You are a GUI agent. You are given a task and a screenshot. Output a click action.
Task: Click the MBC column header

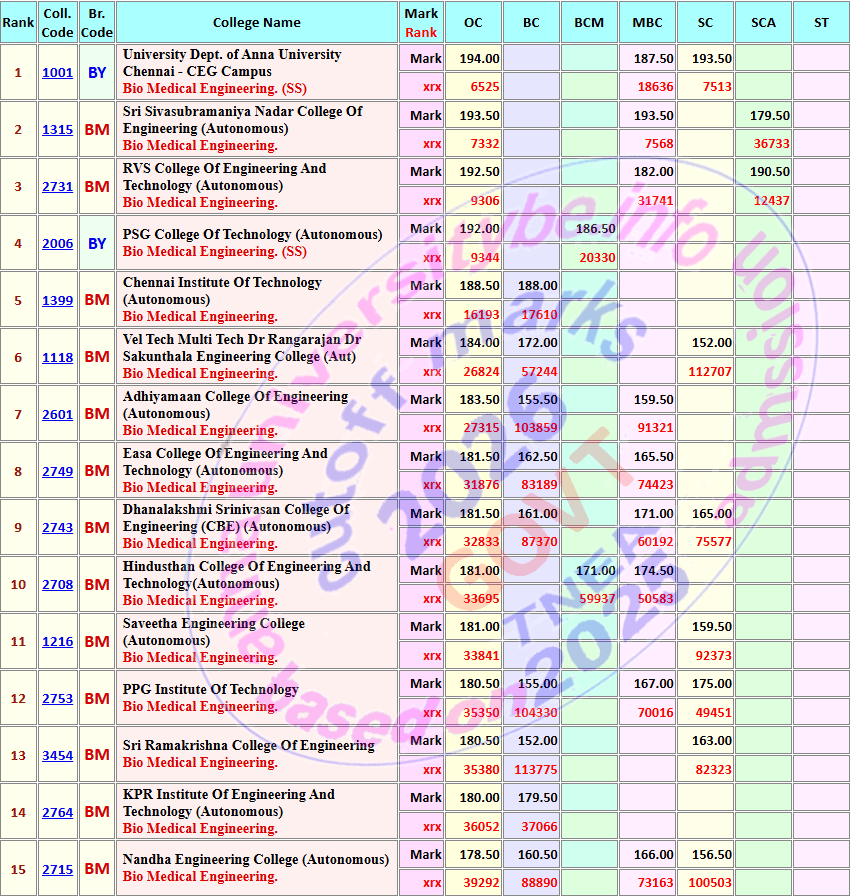tap(647, 22)
